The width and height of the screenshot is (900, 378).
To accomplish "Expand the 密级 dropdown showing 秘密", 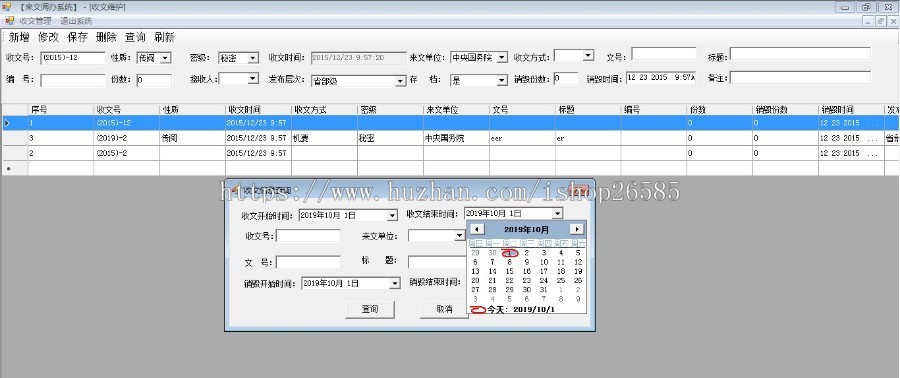I will [x=253, y=57].
